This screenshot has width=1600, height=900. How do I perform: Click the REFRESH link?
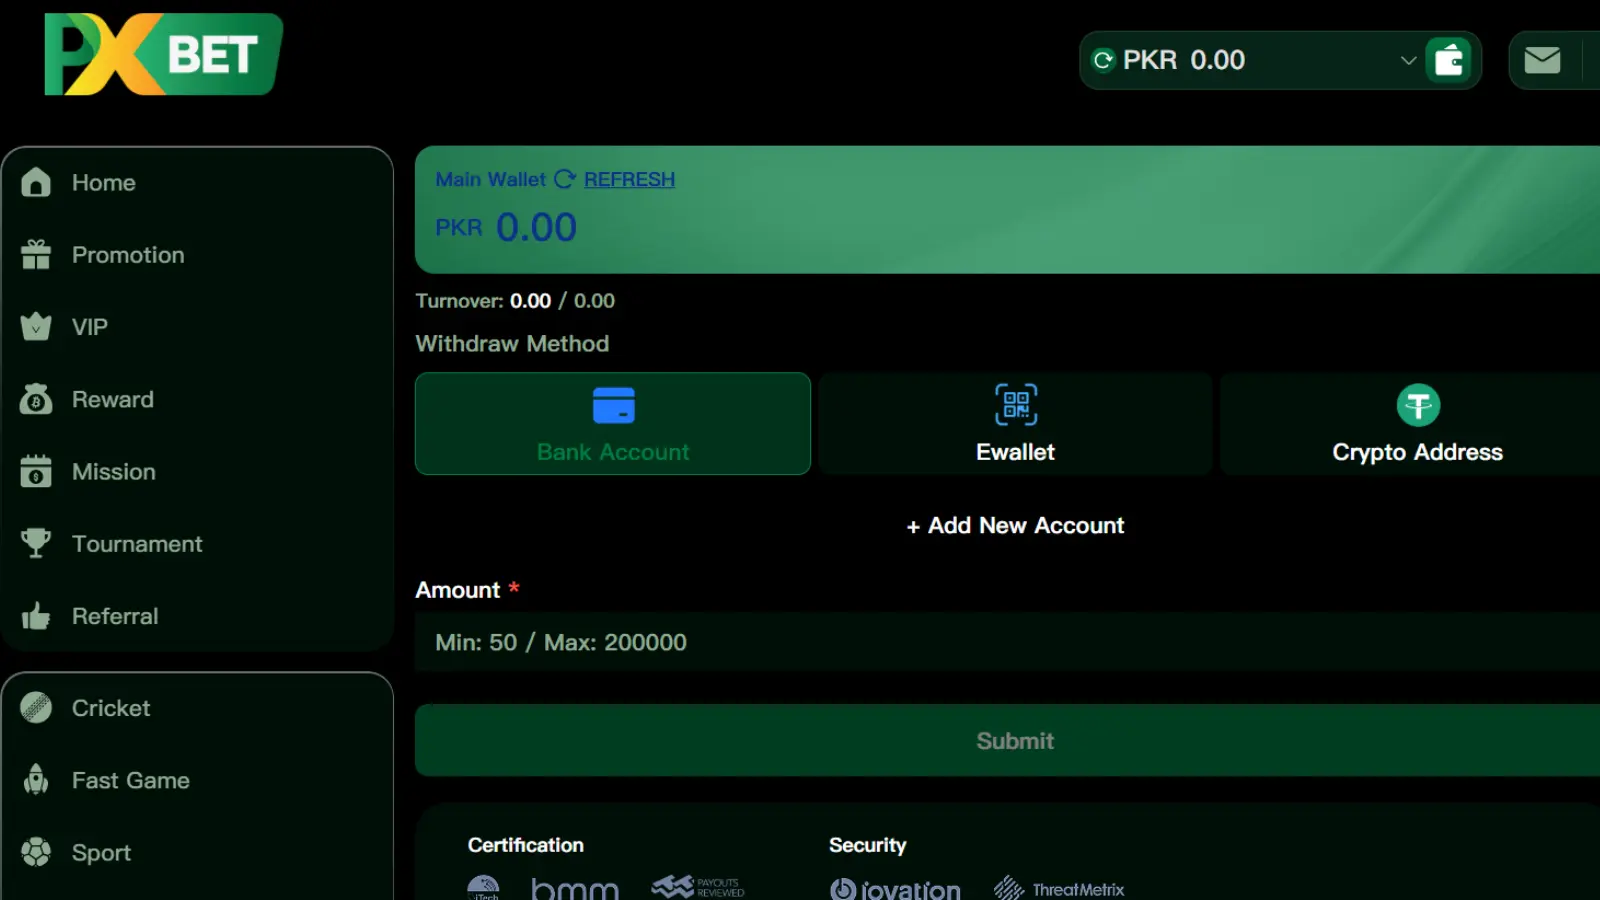pyautogui.click(x=629, y=179)
